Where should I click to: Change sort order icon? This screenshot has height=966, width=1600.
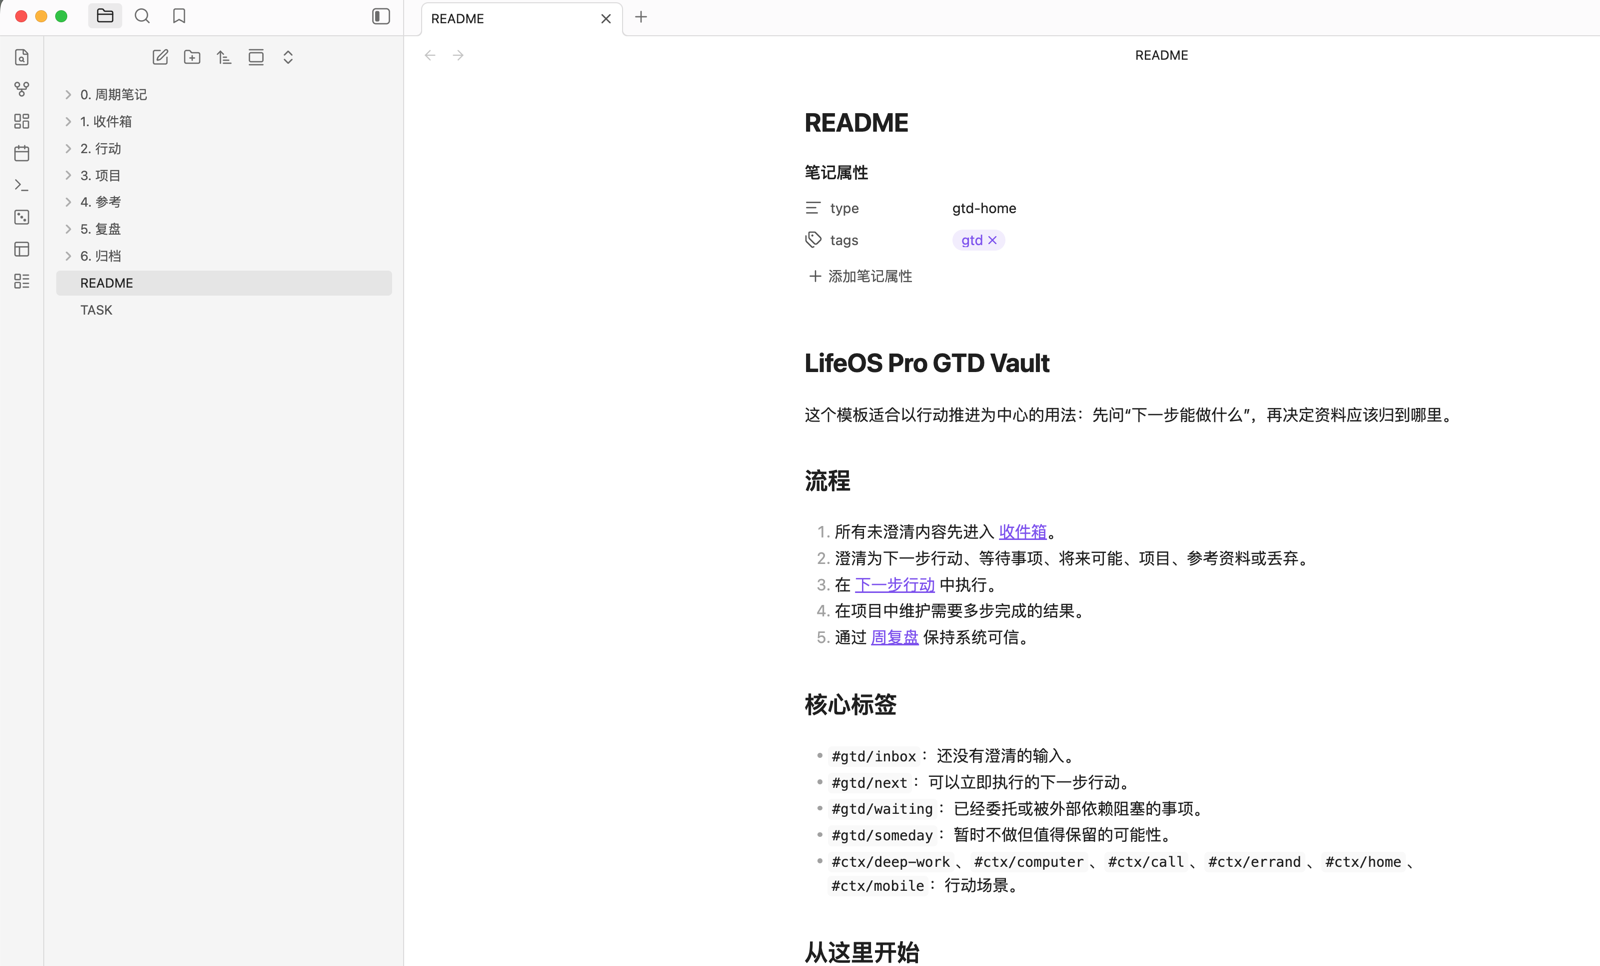224,57
